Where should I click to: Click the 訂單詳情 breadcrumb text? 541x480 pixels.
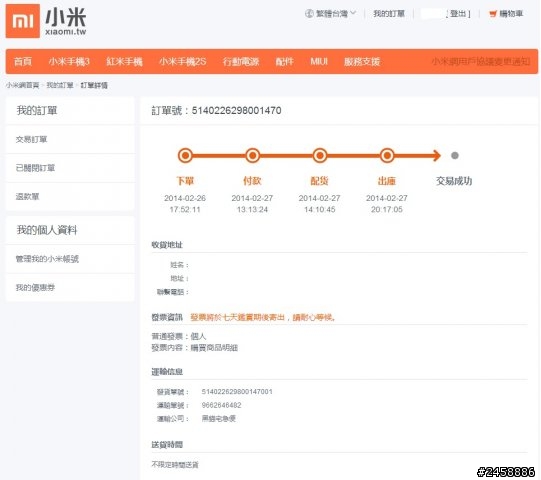tap(94, 85)
